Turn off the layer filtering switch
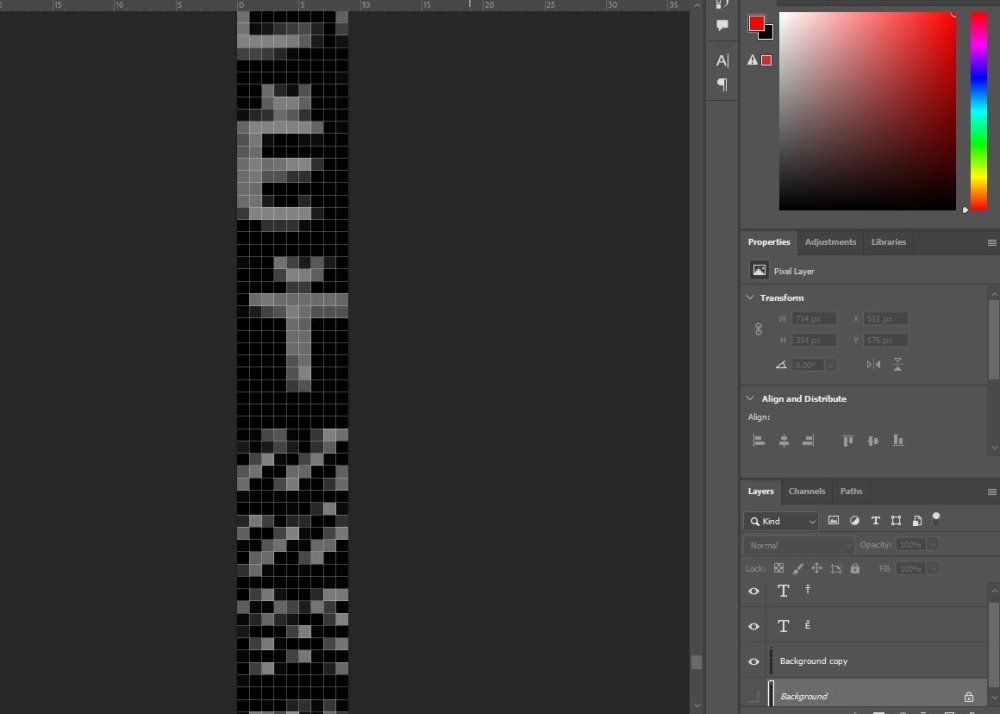The width and height of the screenshot is (1000, 714). 937,519
